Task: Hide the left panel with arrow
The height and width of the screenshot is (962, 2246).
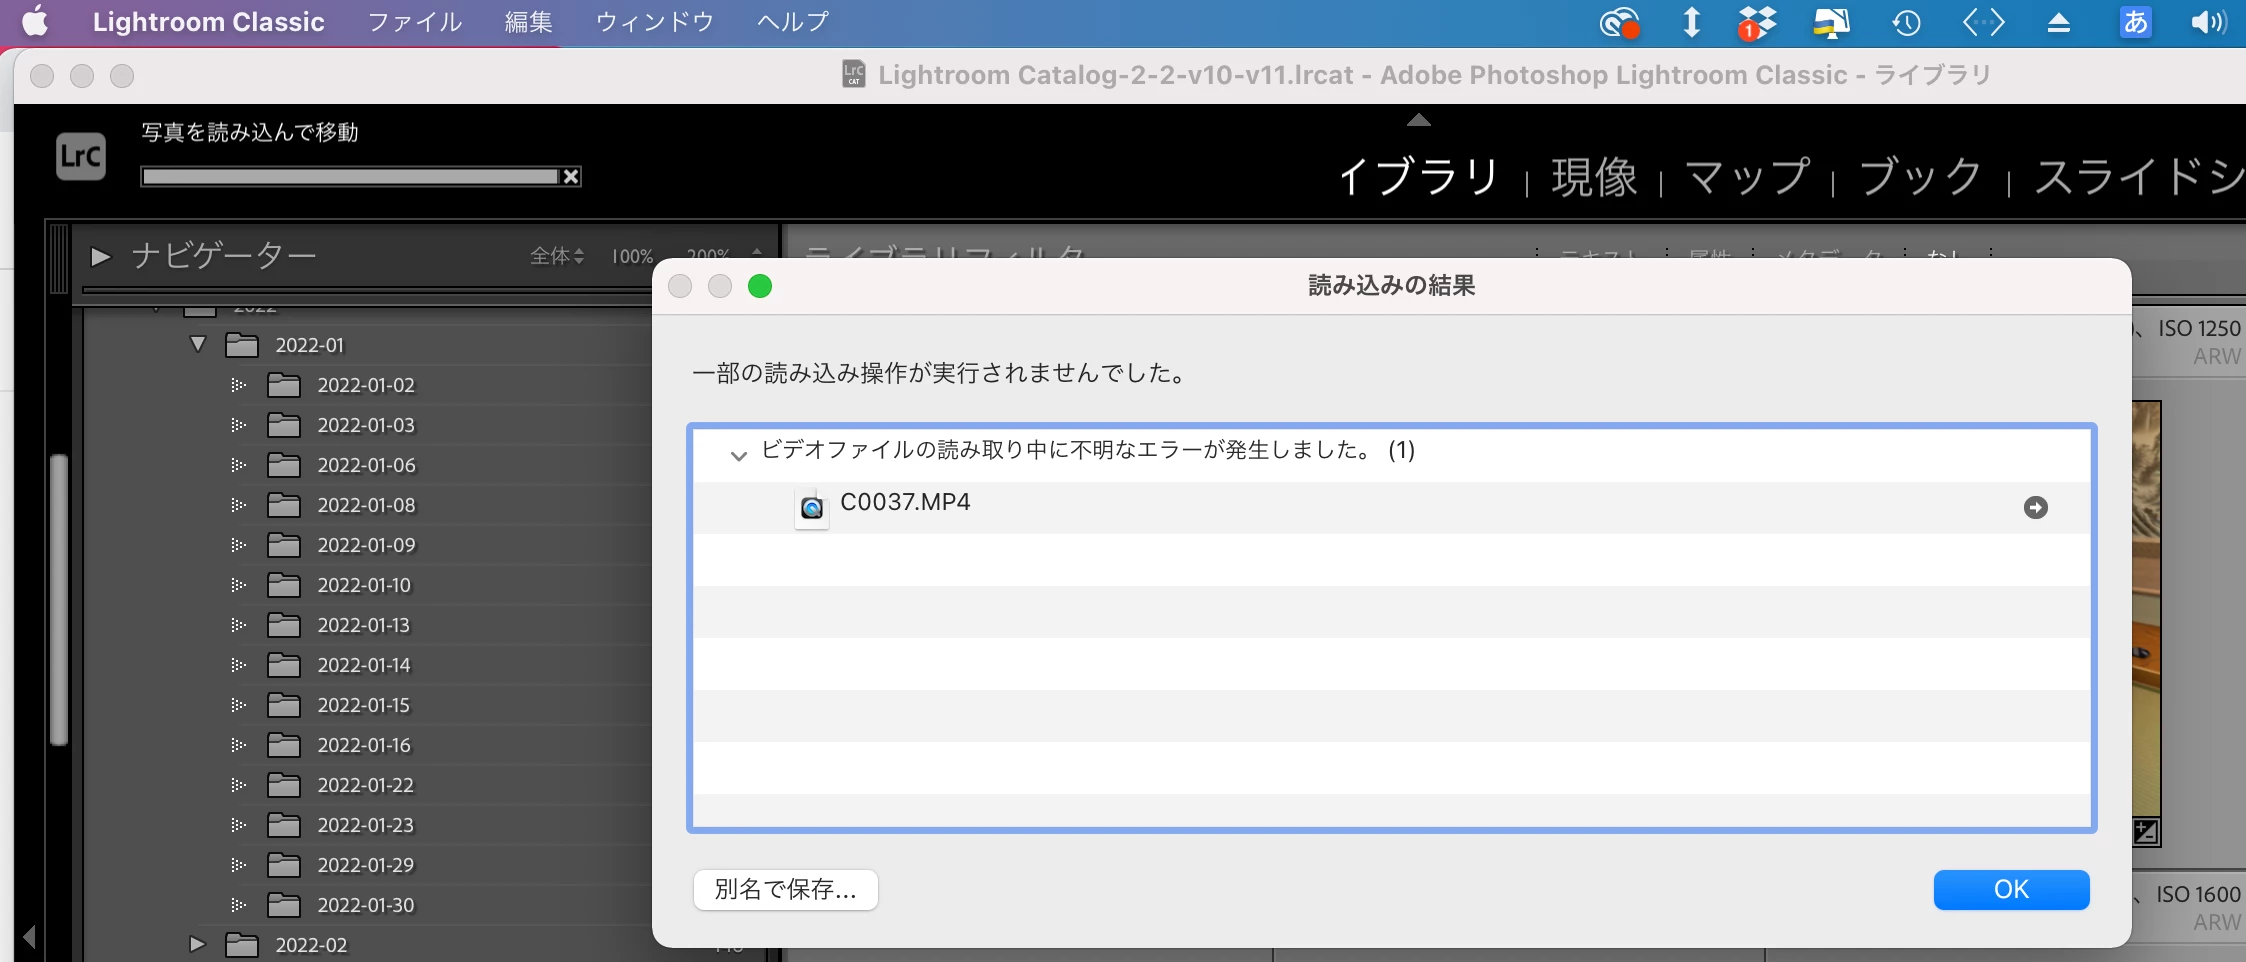Action: (x=30, y=937)
